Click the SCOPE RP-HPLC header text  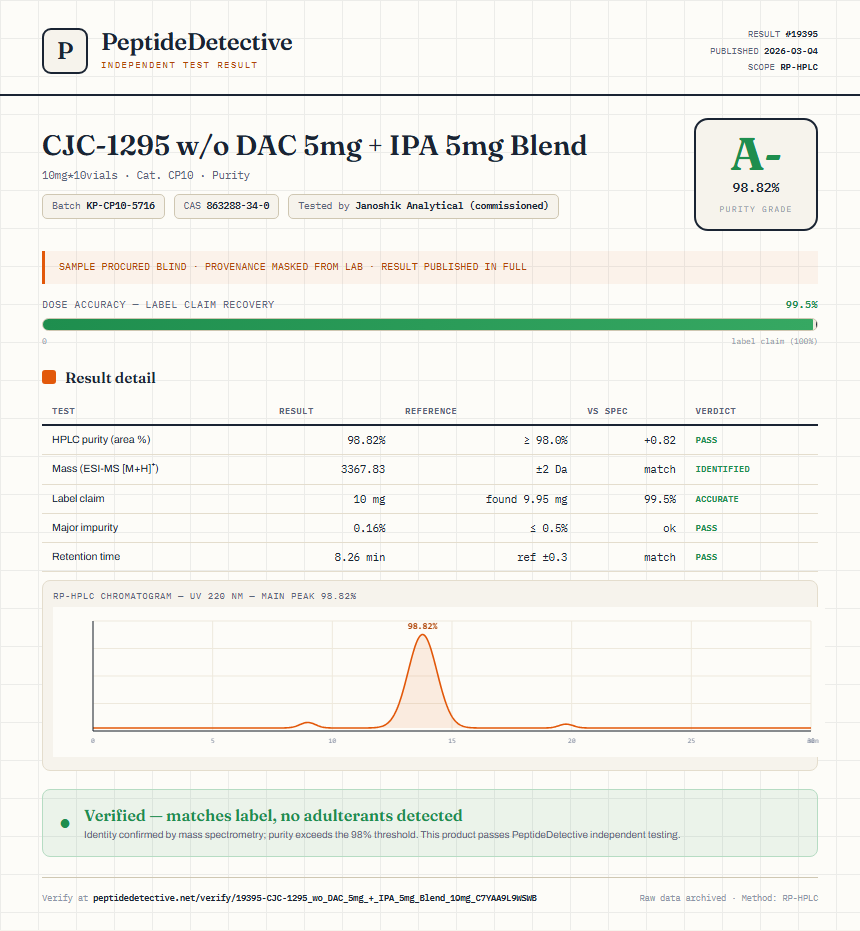[x=782, y=67]
